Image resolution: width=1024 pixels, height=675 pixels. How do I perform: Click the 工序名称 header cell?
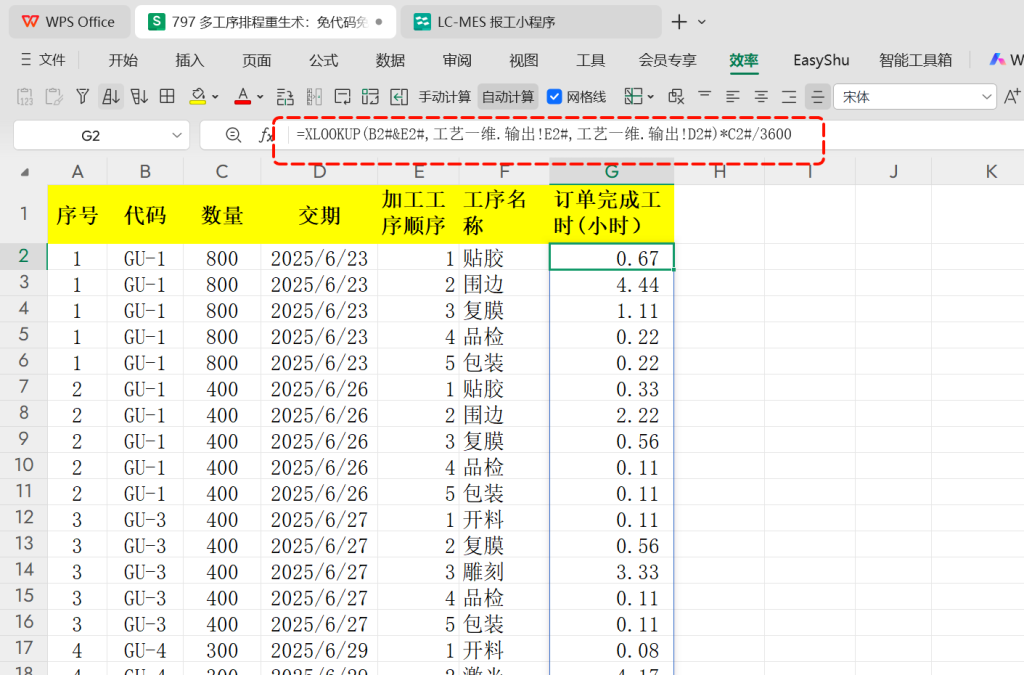click(x=504, y=213)
